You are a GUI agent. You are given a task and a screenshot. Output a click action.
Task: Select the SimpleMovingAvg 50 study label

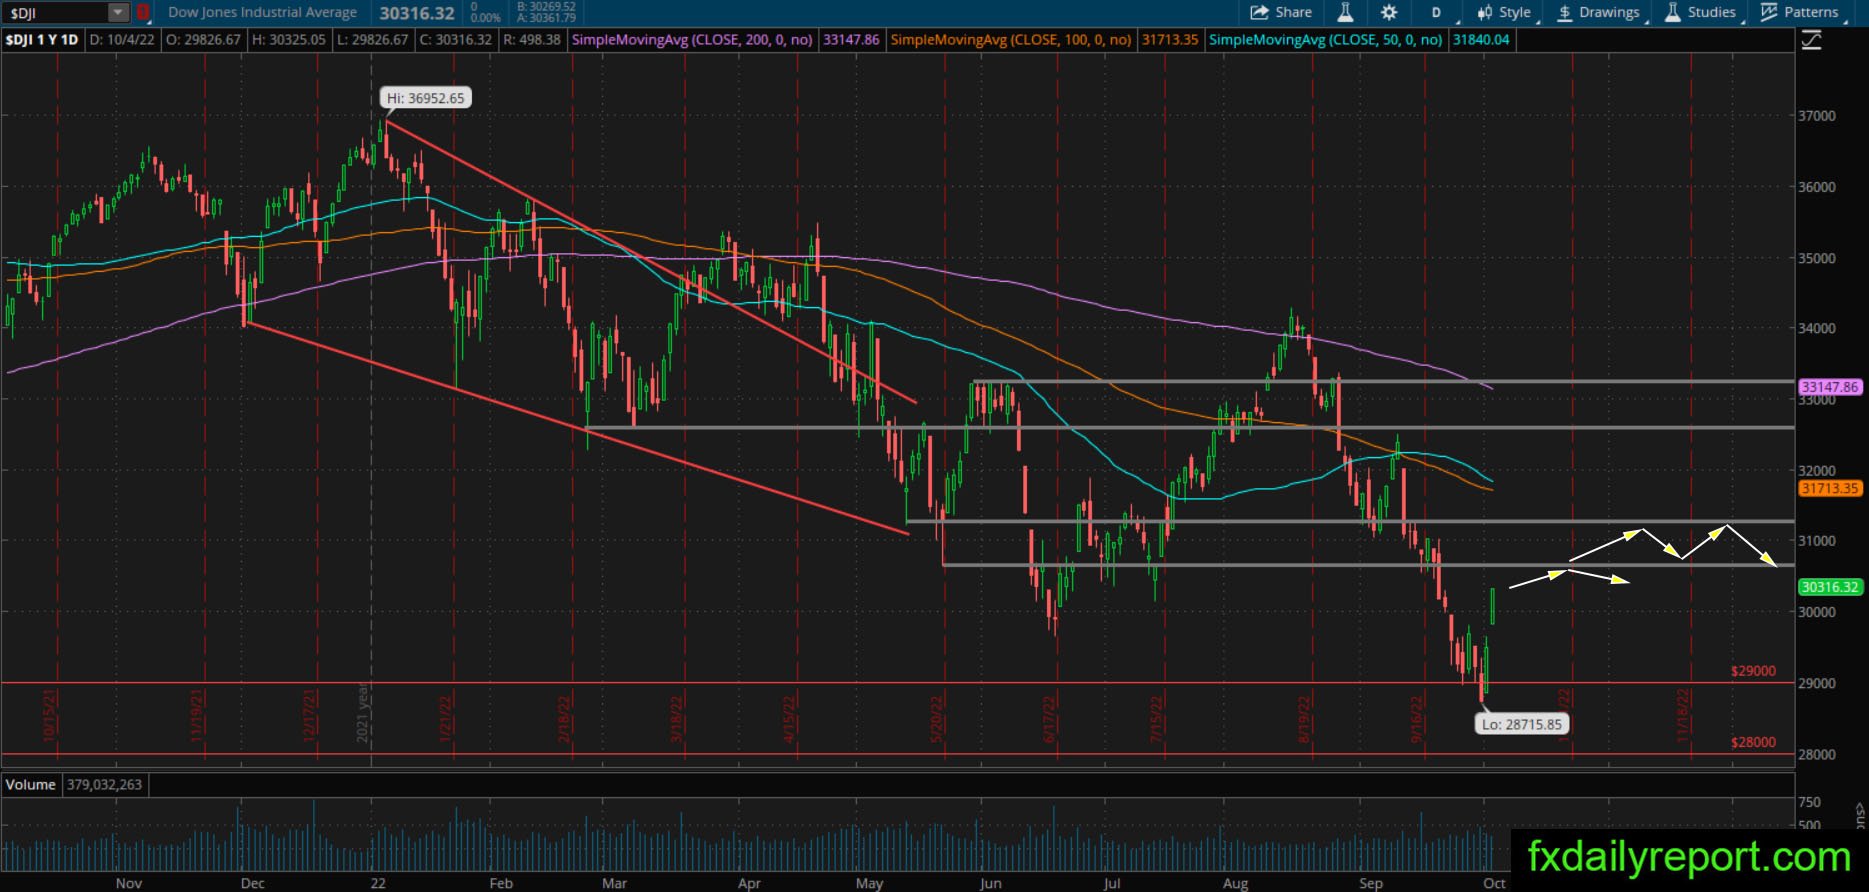click(x=1325, y=40)
